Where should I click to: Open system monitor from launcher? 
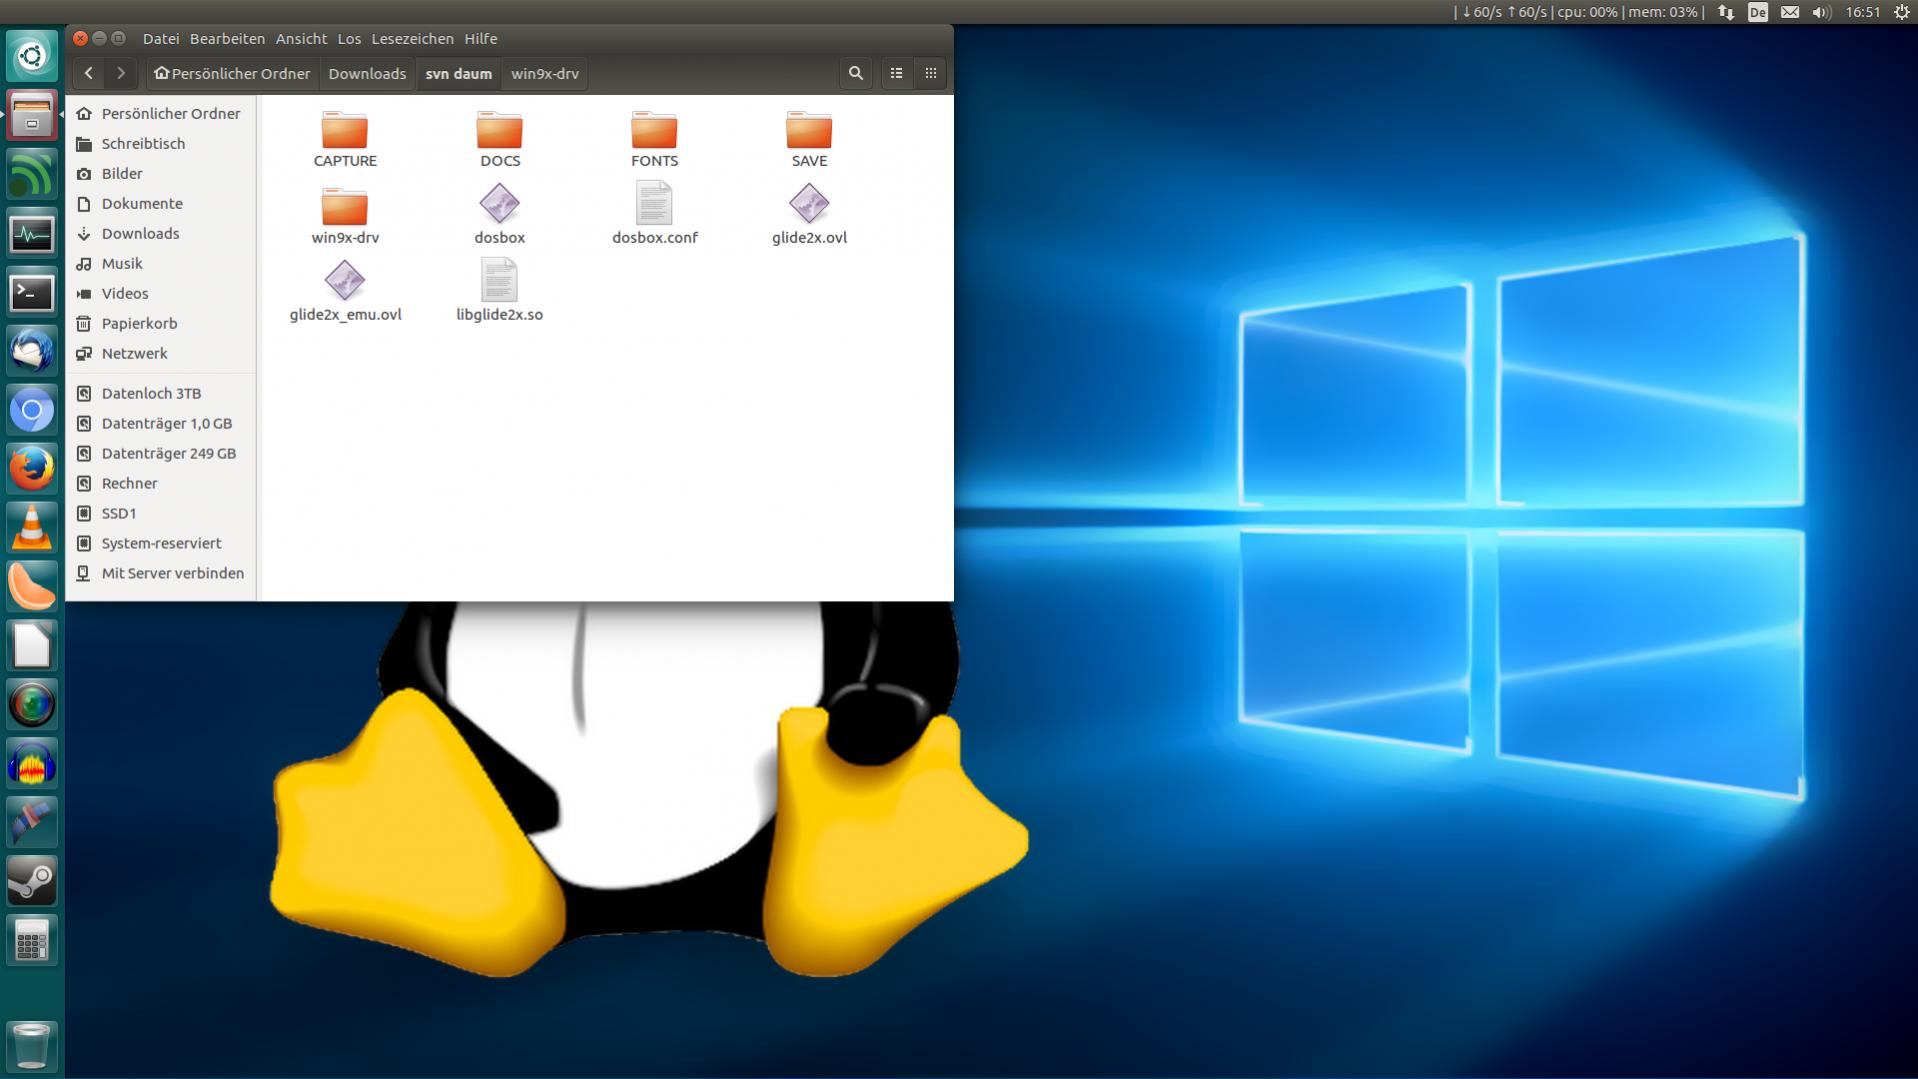coord(32,233)
